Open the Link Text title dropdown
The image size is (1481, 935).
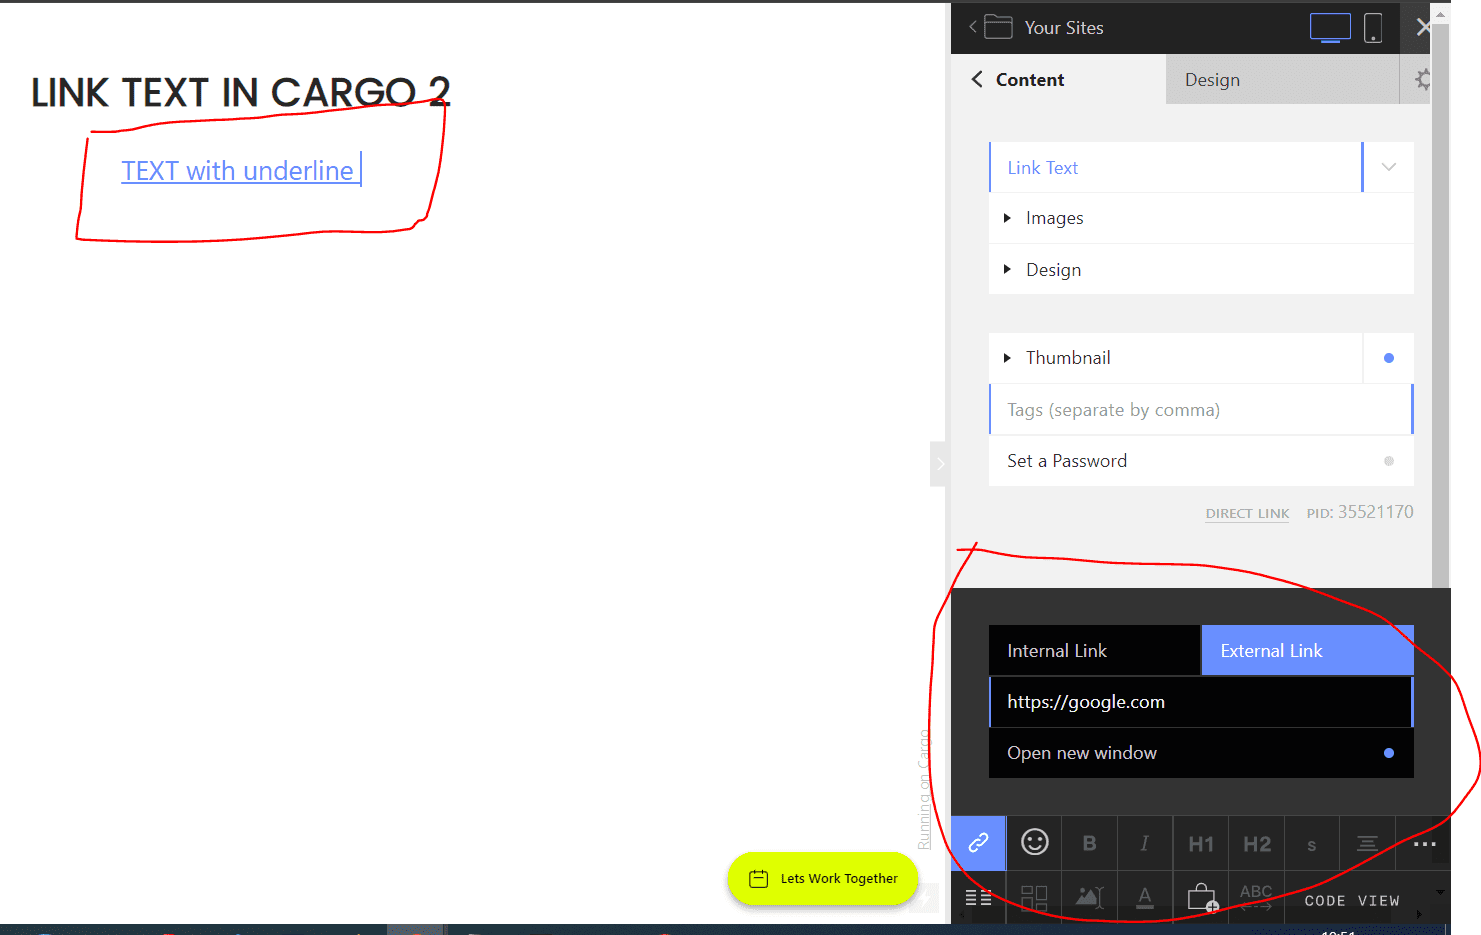(1388, 167)
